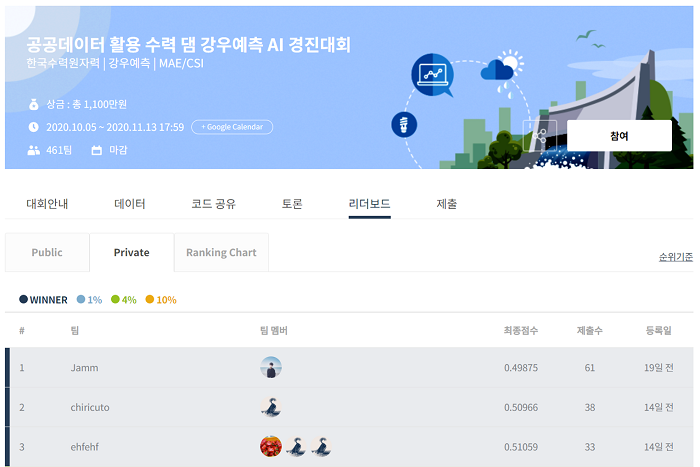Click the prize money bag icon
Image resolution: width=700 pixels, height=467 pixels.
tap(33, 104)
